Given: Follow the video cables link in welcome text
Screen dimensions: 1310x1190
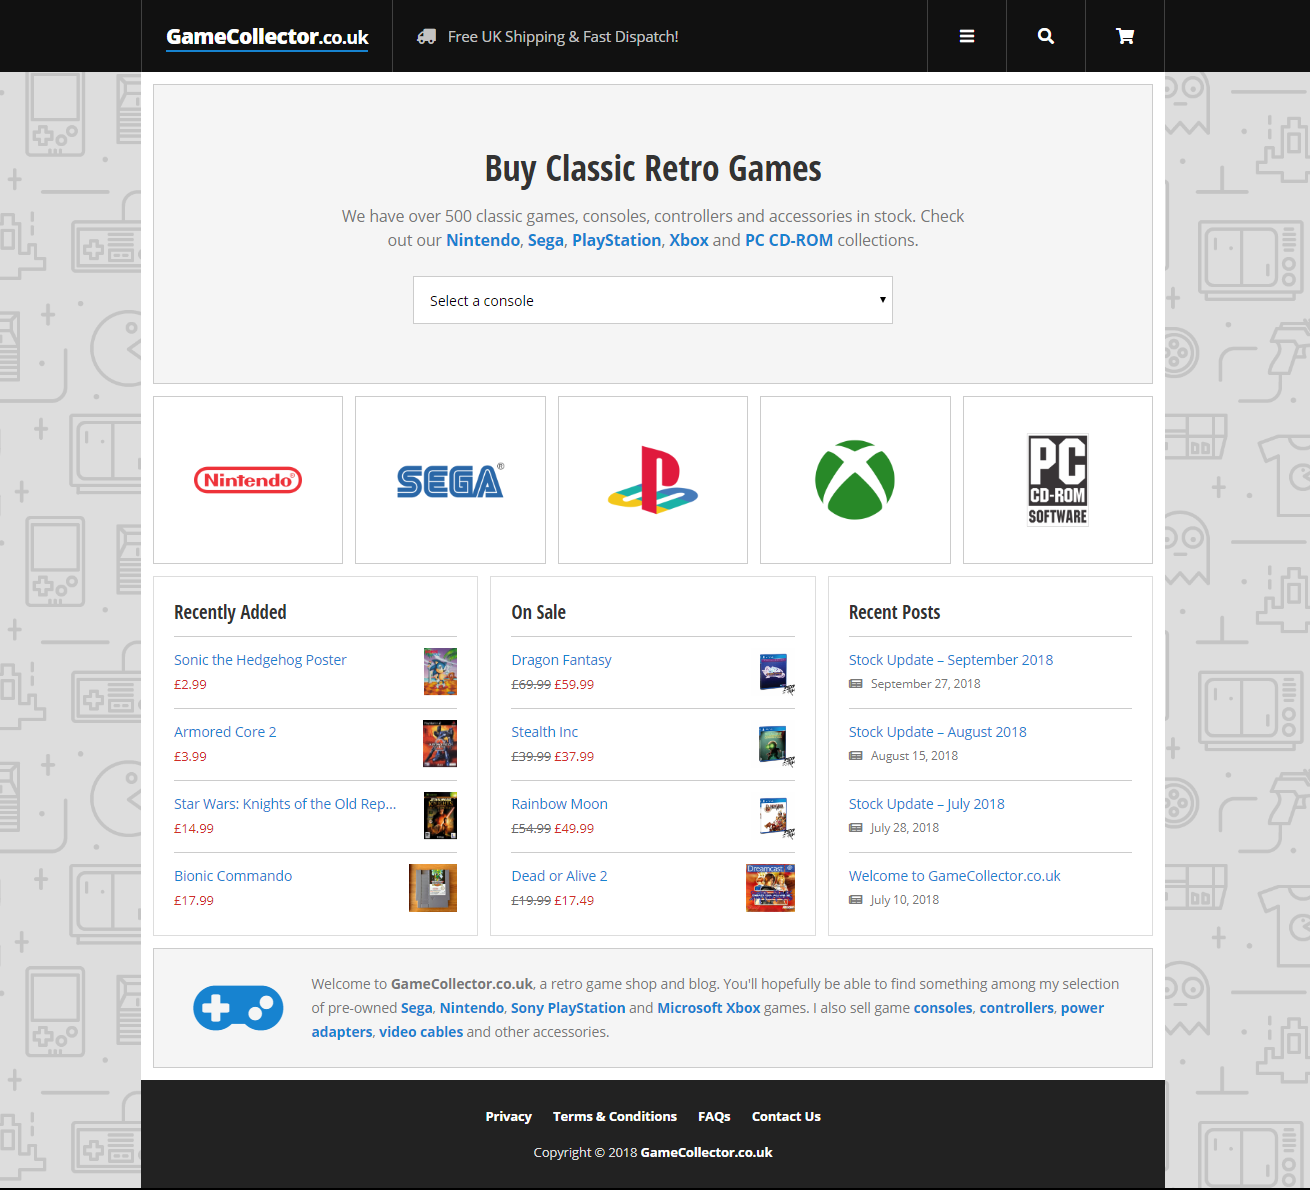Looking at the screenshot, I should point(421,1032).
